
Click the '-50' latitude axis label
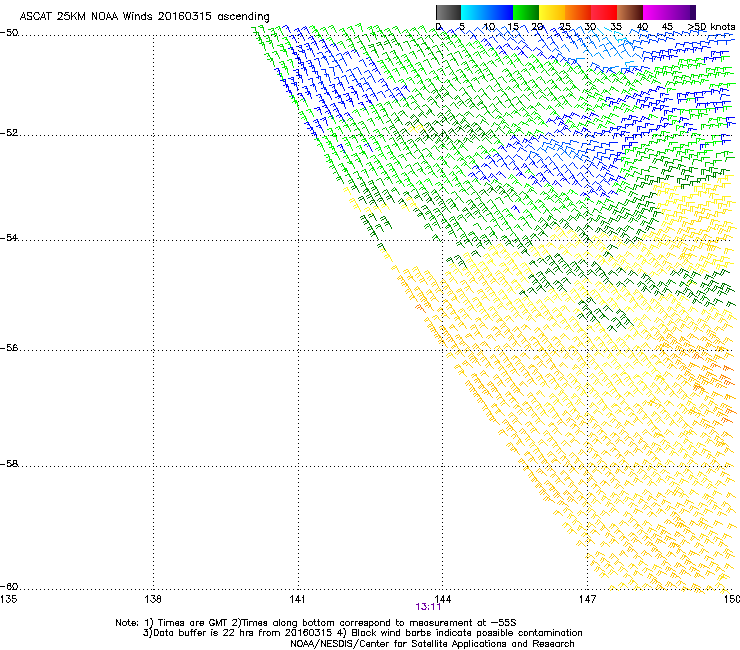(x=9, y=33)
